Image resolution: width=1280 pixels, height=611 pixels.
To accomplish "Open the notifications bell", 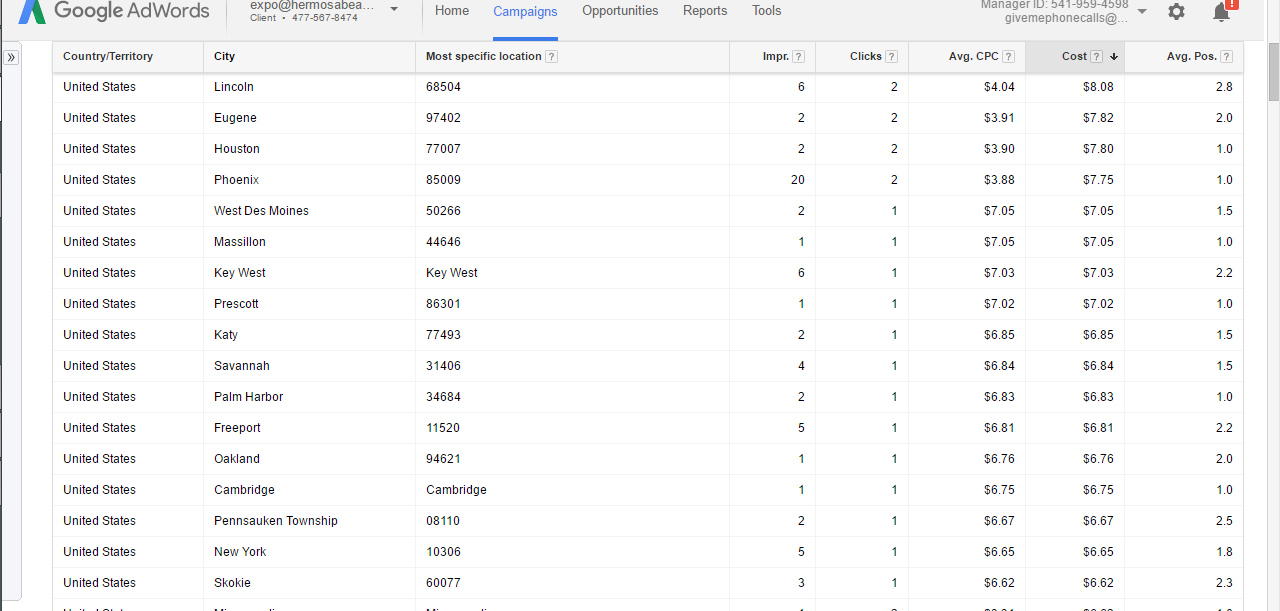I will tap(1221, 12).
